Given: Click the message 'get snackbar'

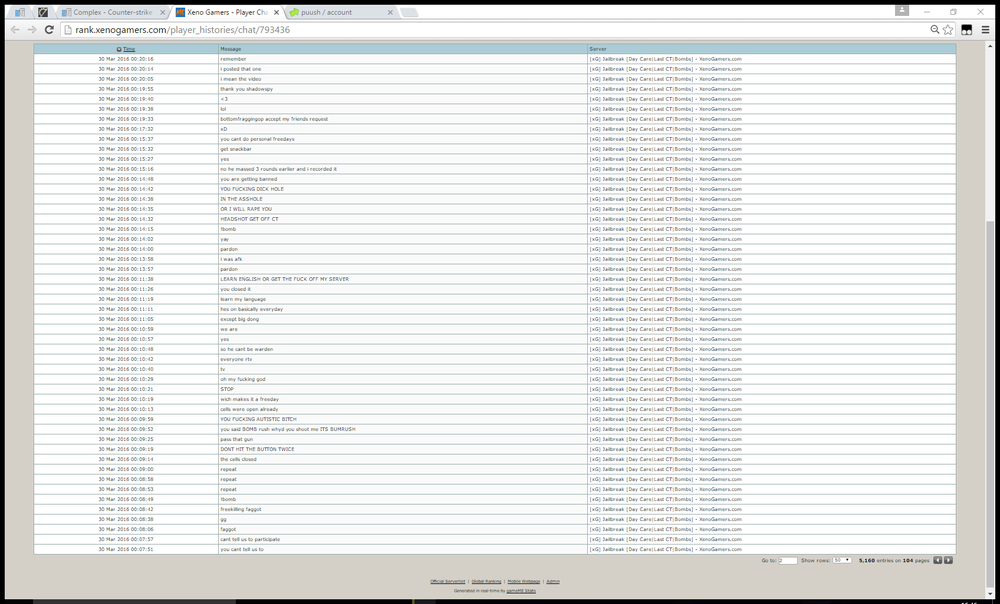Looking at the screenshot, I should pyautogui.click(x=236, y=149).
